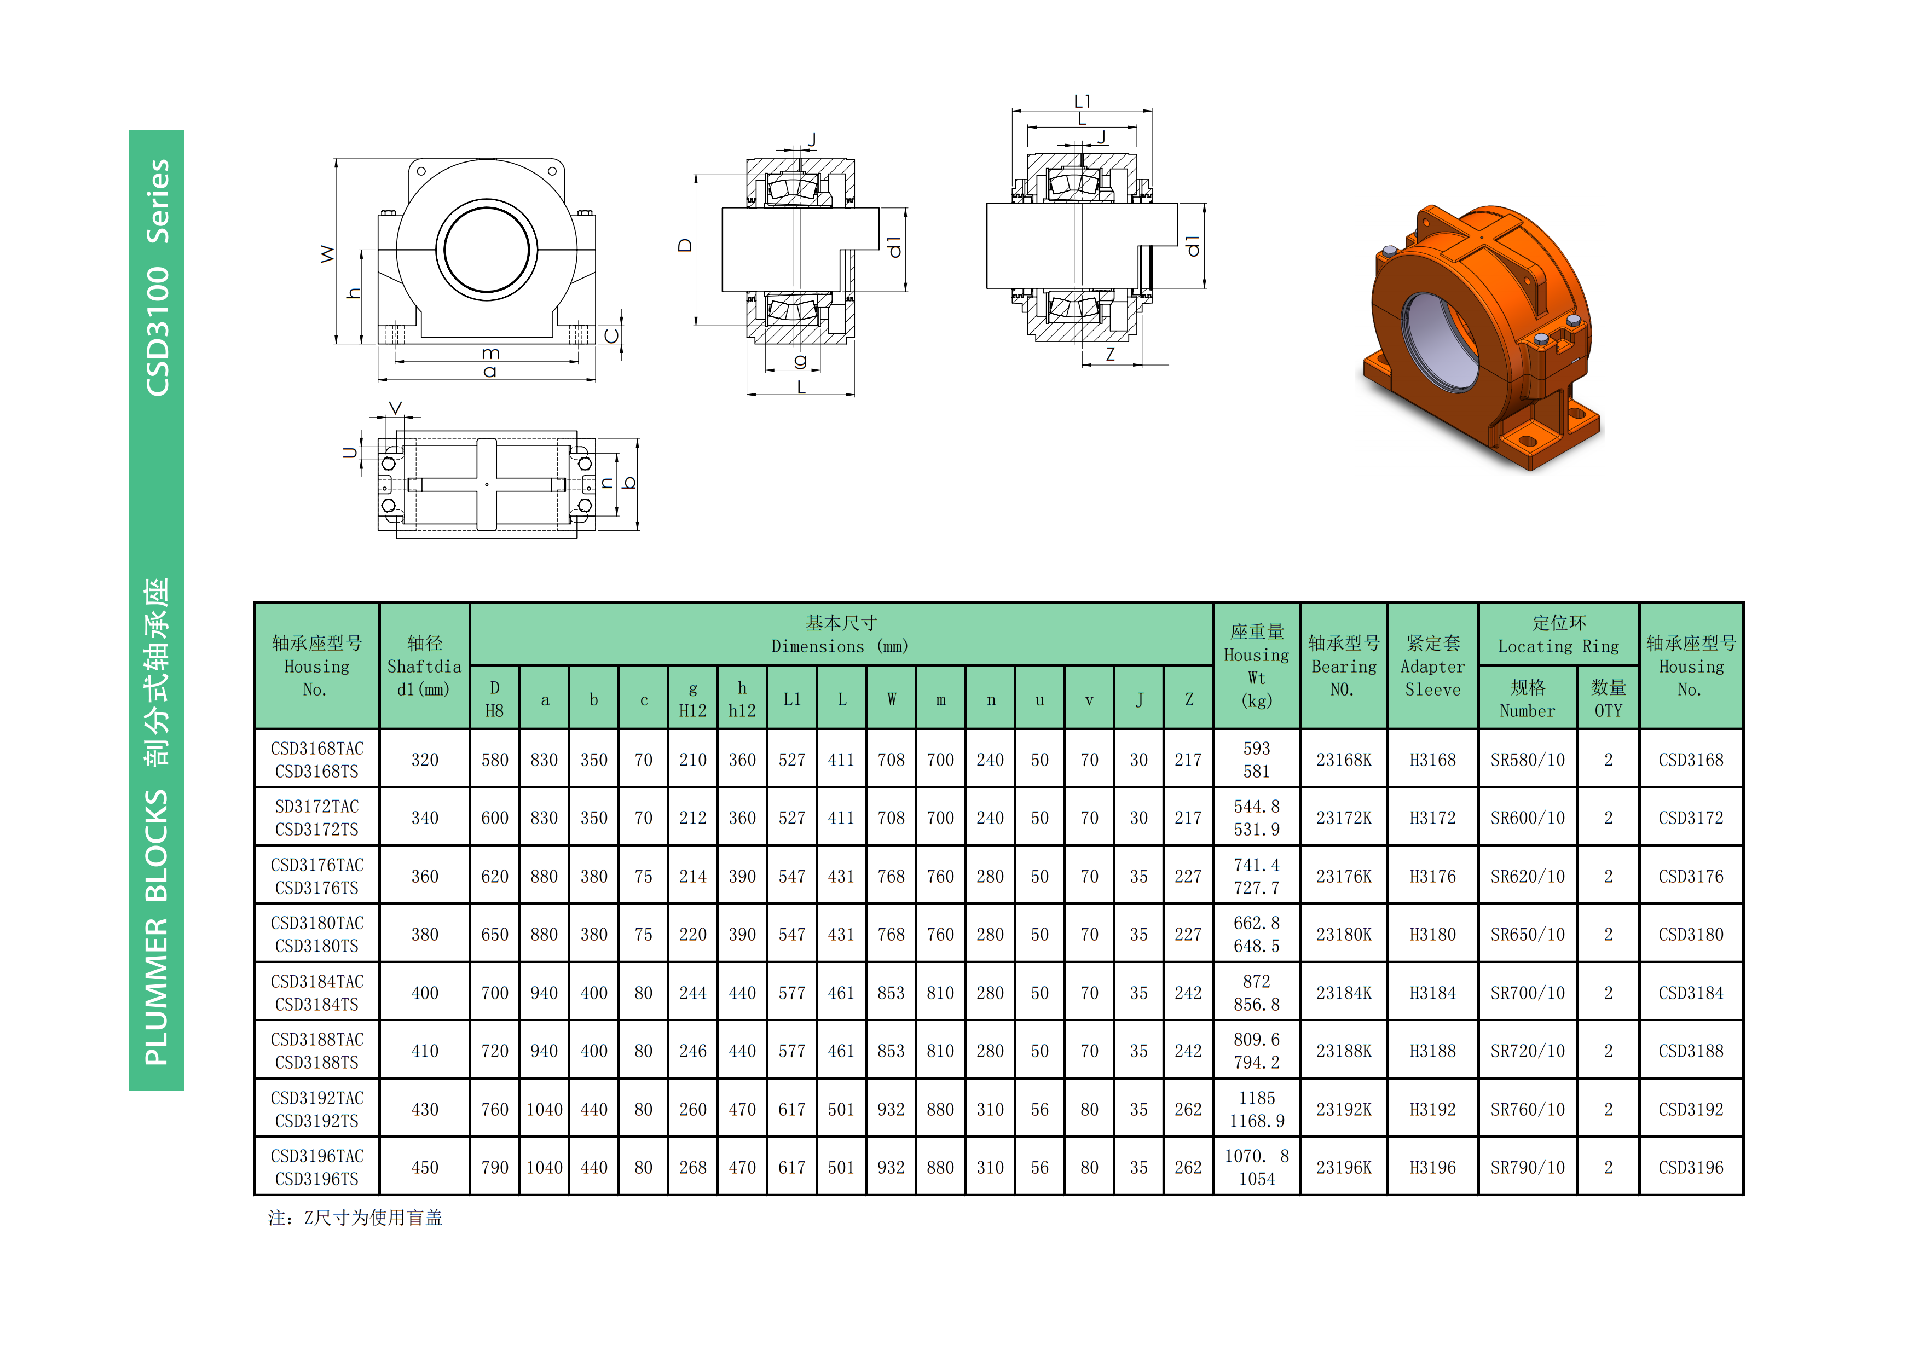
Task: Click shaft diameter value 340
Action: coord(425,818)
